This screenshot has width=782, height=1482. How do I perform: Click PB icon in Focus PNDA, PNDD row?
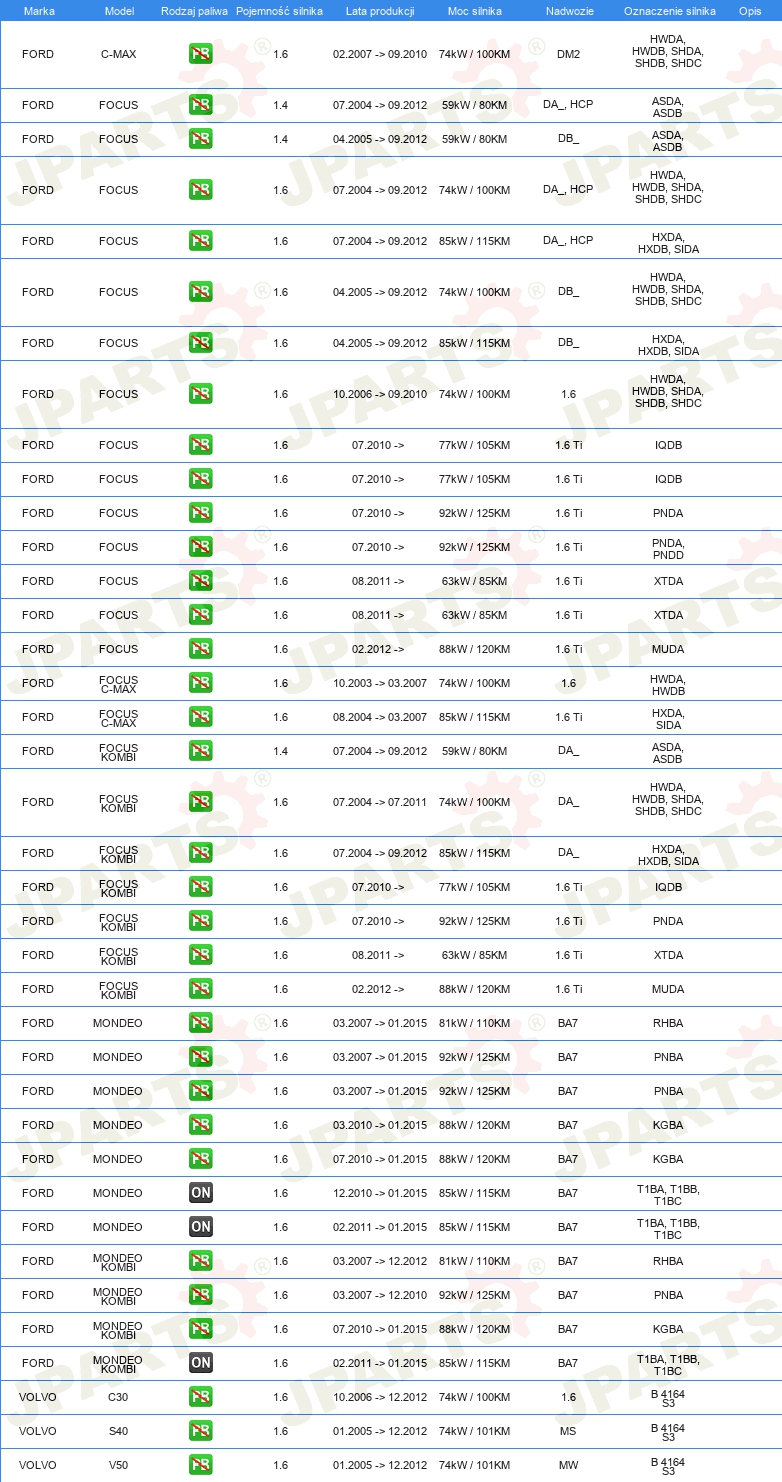click(201, 547)
